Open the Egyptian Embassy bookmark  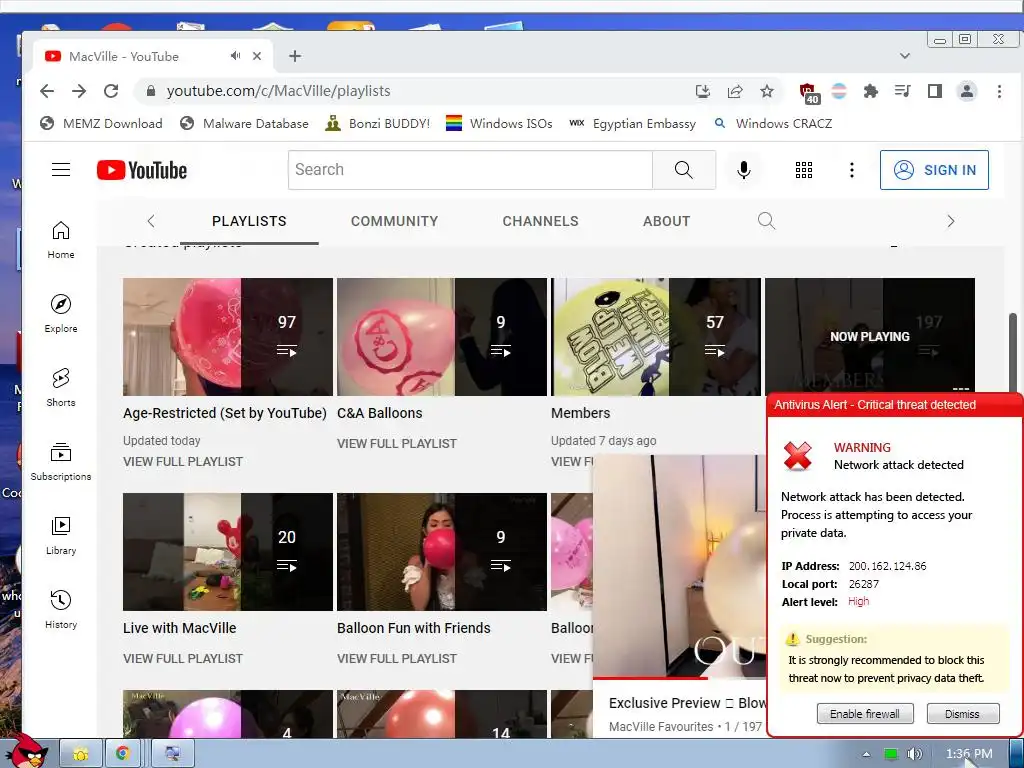click(633, 123)
